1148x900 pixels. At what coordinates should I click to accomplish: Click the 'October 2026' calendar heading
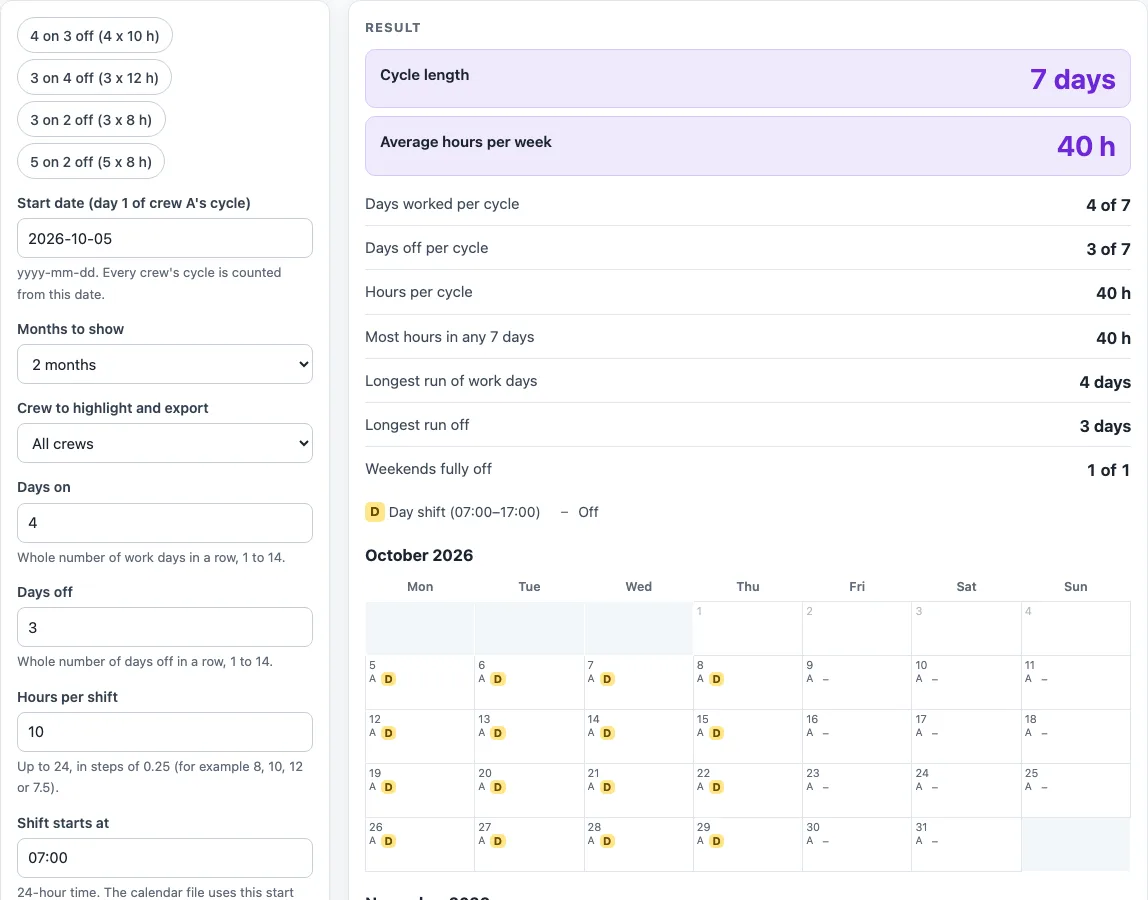click(x=420, y=555)
